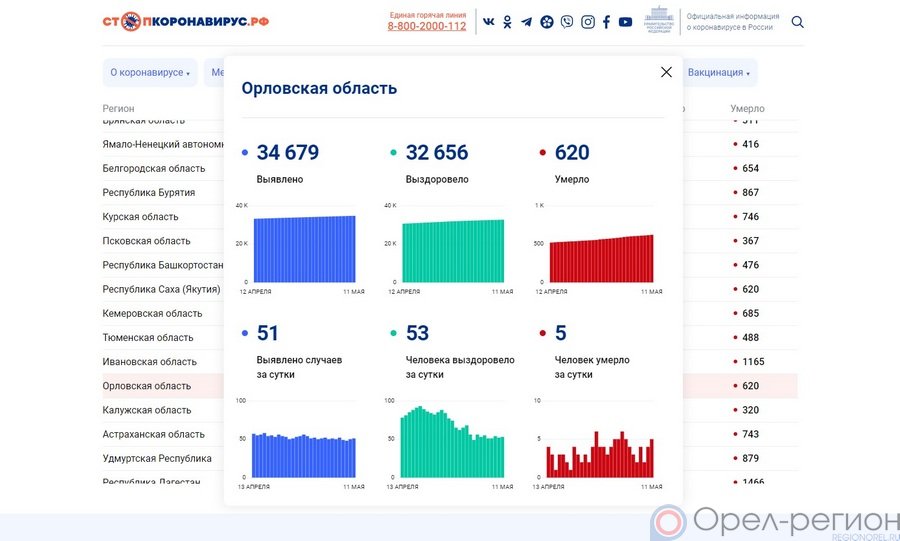Viewport: 900px width, 541px height.
Task: Click the Government of Russia emblem
Action: (658, 21)
